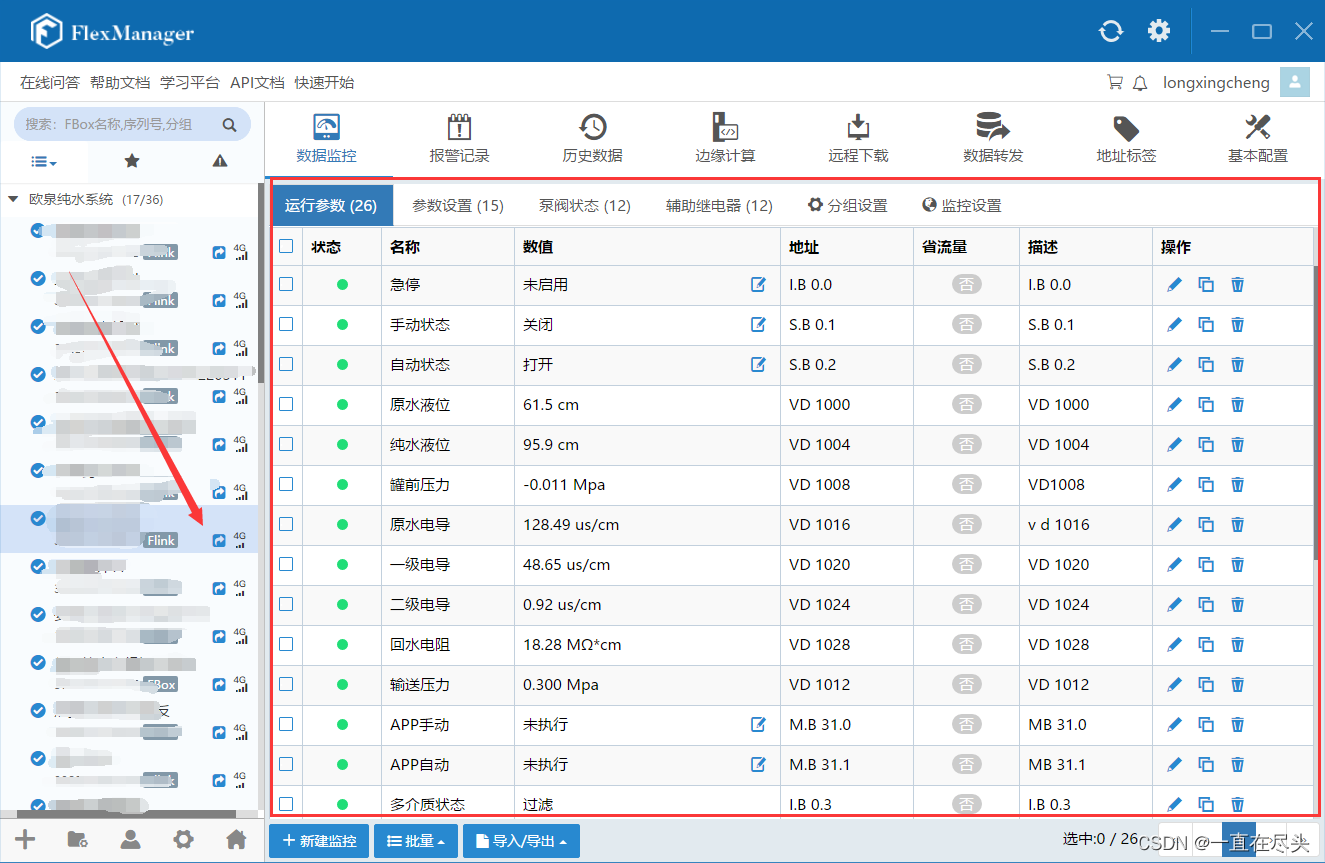Show alarms with warning triangle filter
Viewport: 1325px width, 863px height.
[220, 161]
